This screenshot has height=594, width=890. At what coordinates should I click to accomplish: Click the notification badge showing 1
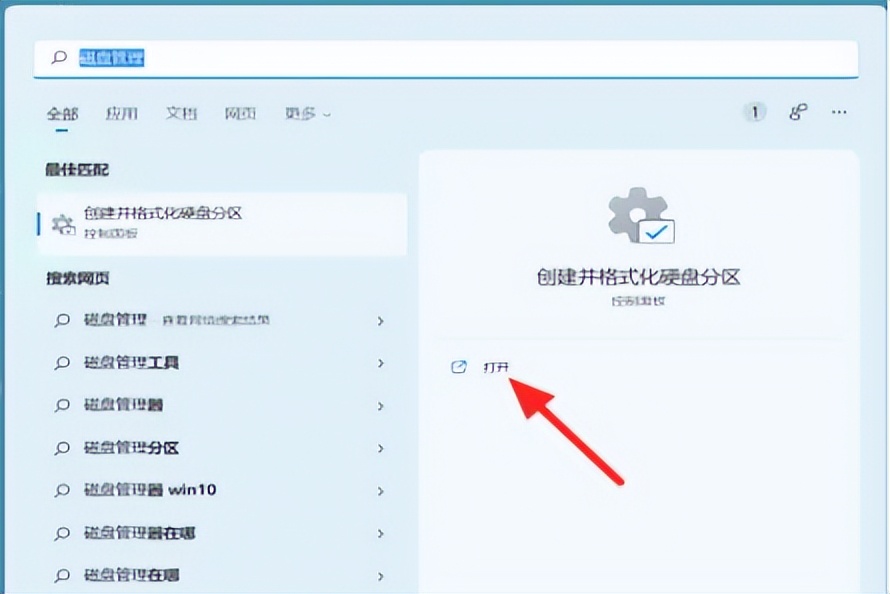point(753,112)
